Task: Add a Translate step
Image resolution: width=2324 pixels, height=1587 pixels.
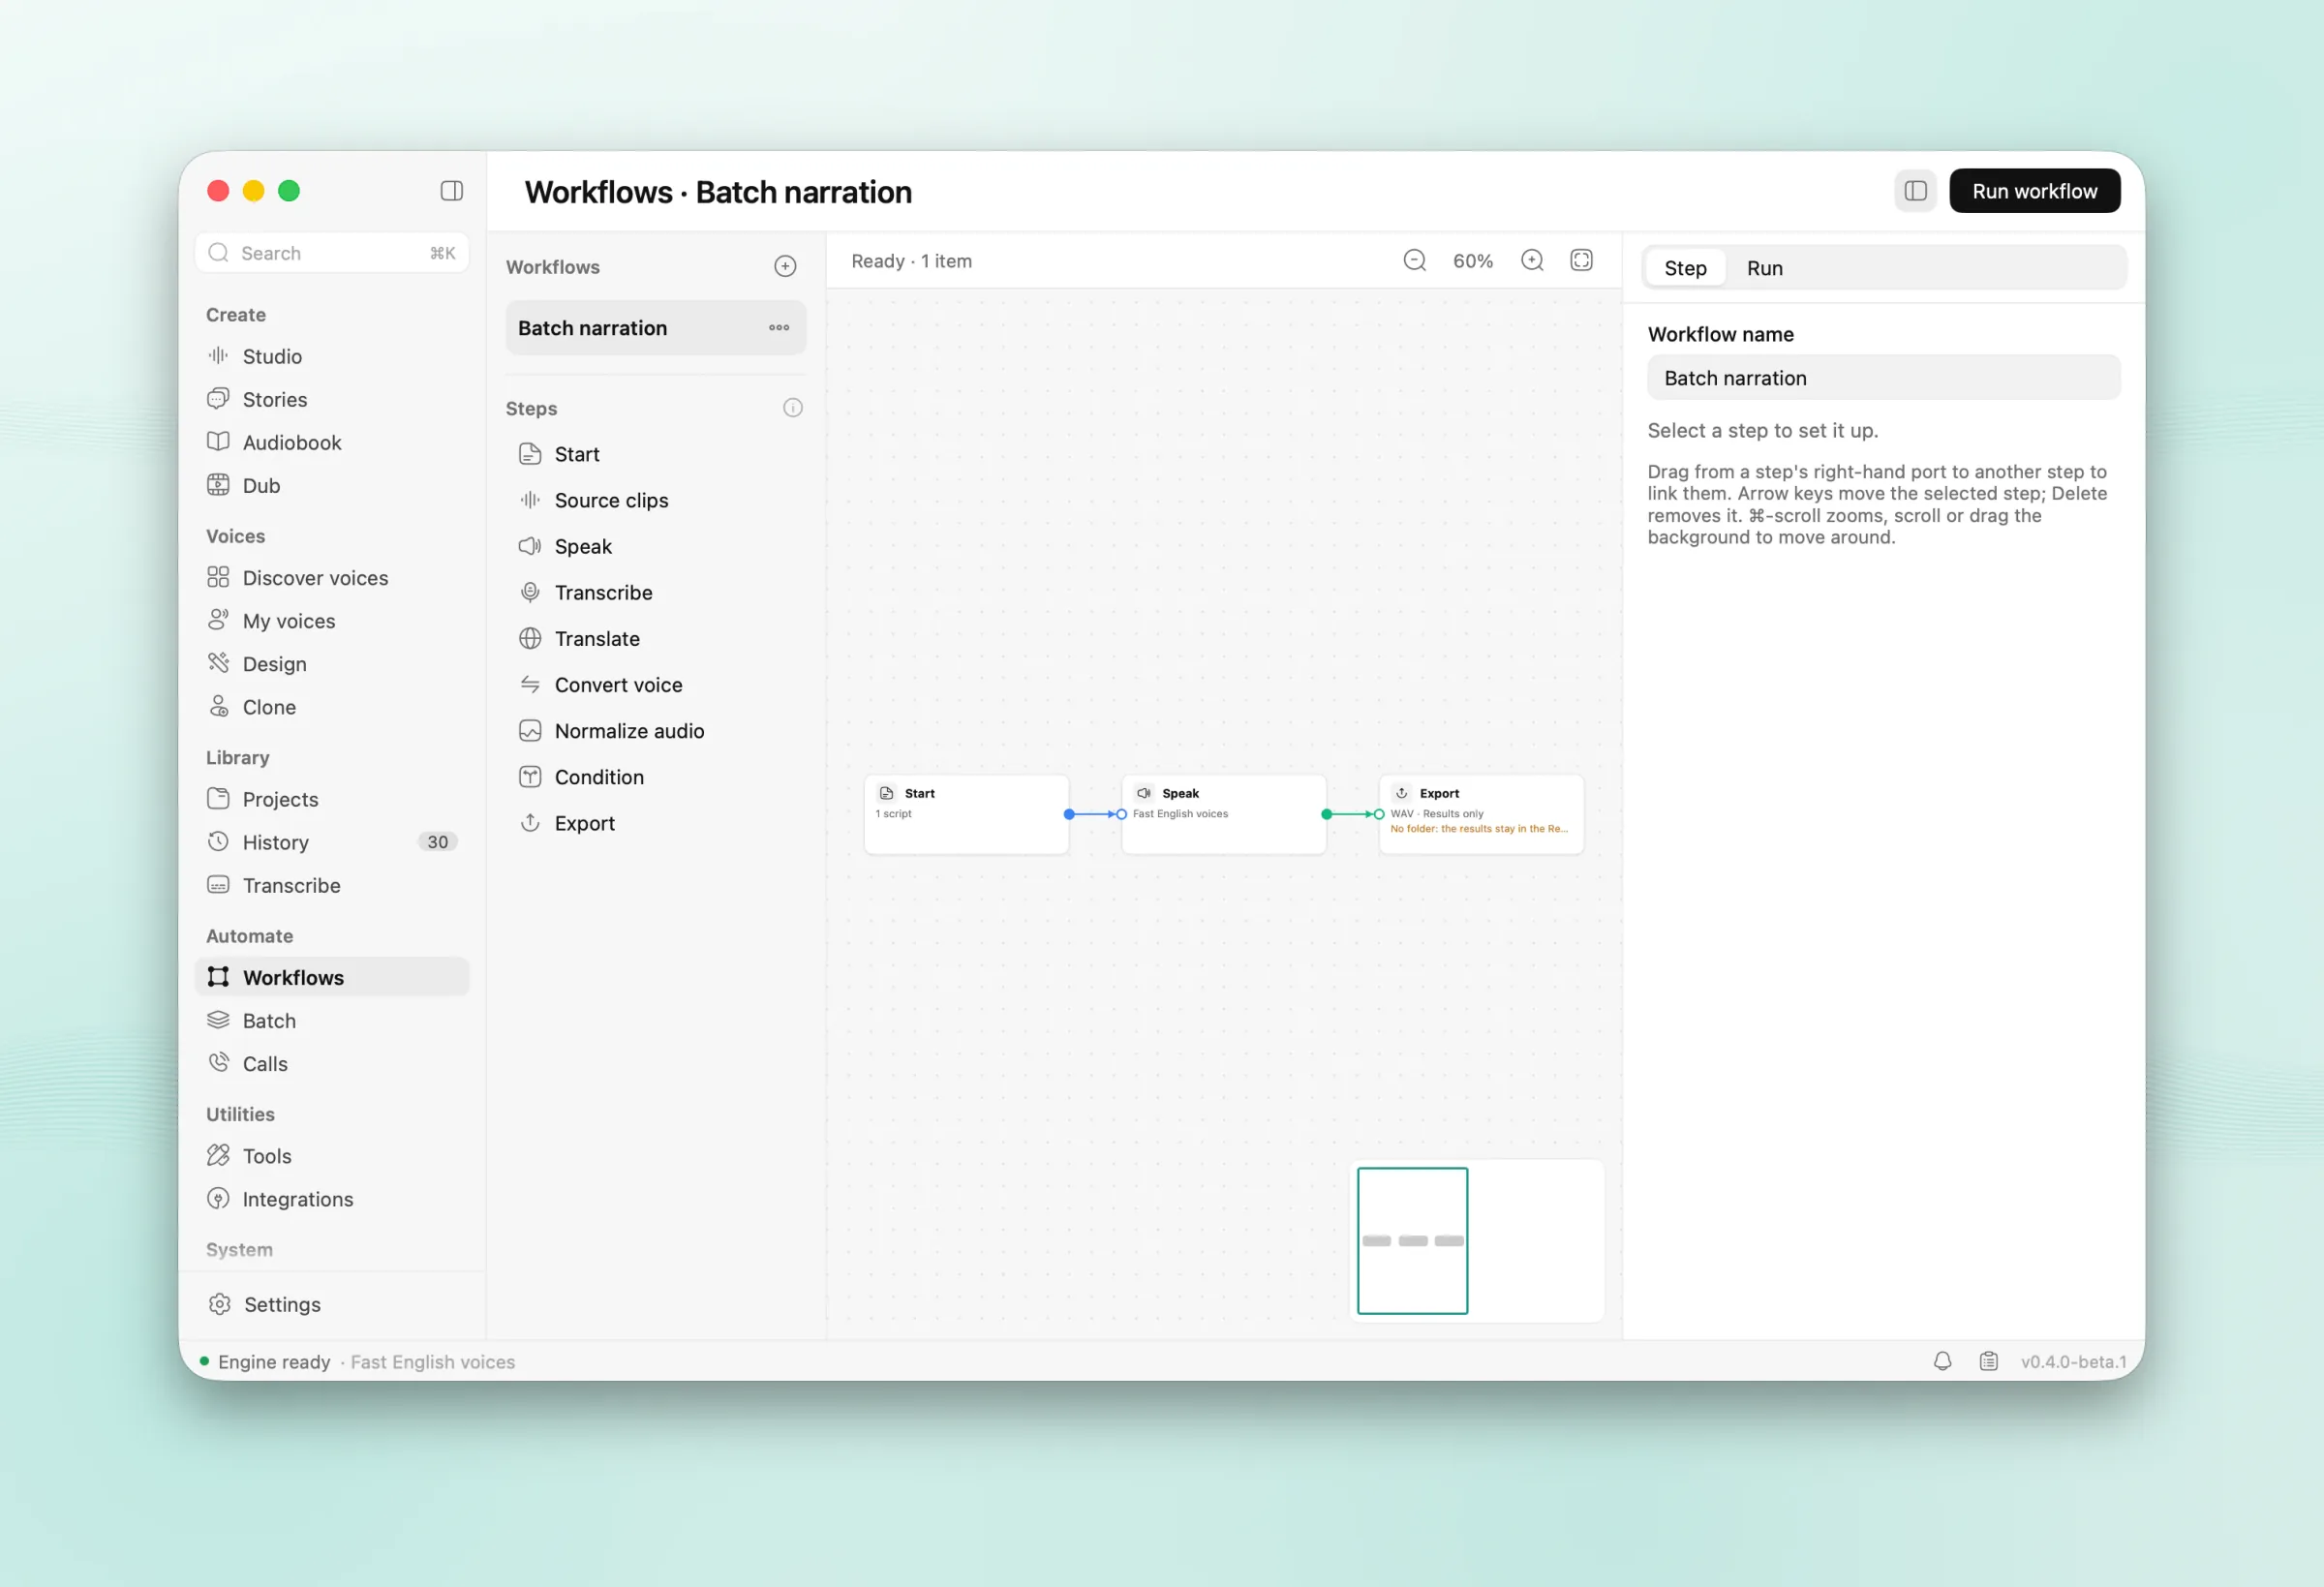Action: 656,638
